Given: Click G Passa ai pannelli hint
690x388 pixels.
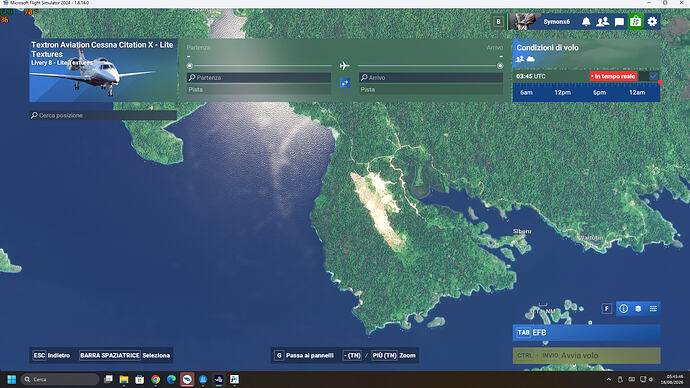Looking at the screenshot, I should point(304,355).
